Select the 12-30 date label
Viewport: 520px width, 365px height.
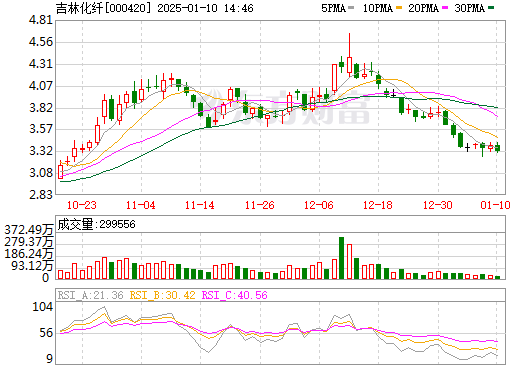[438, 205]
